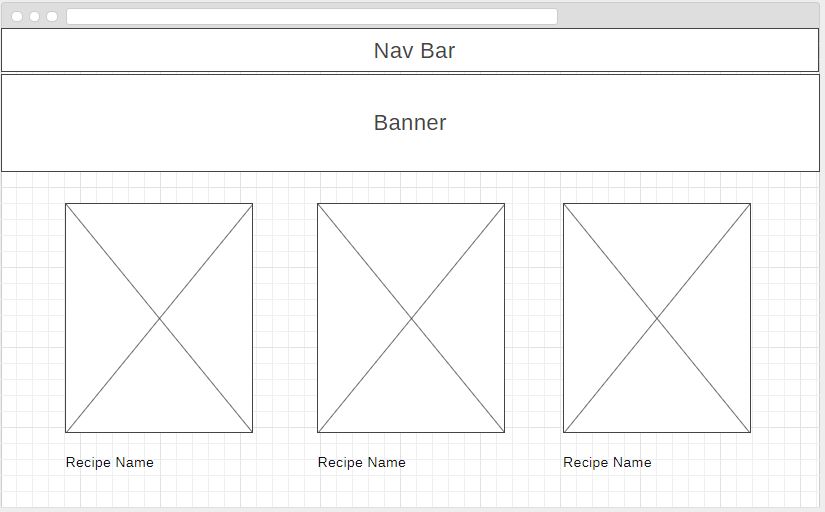Select the 'Nav Bar' text label
This screenshot has width=825, height=512.
(414, 51)
